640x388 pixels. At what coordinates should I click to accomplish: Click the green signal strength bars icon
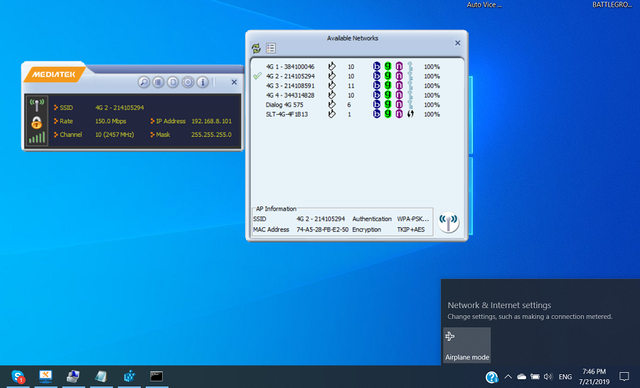click(37, 137)
